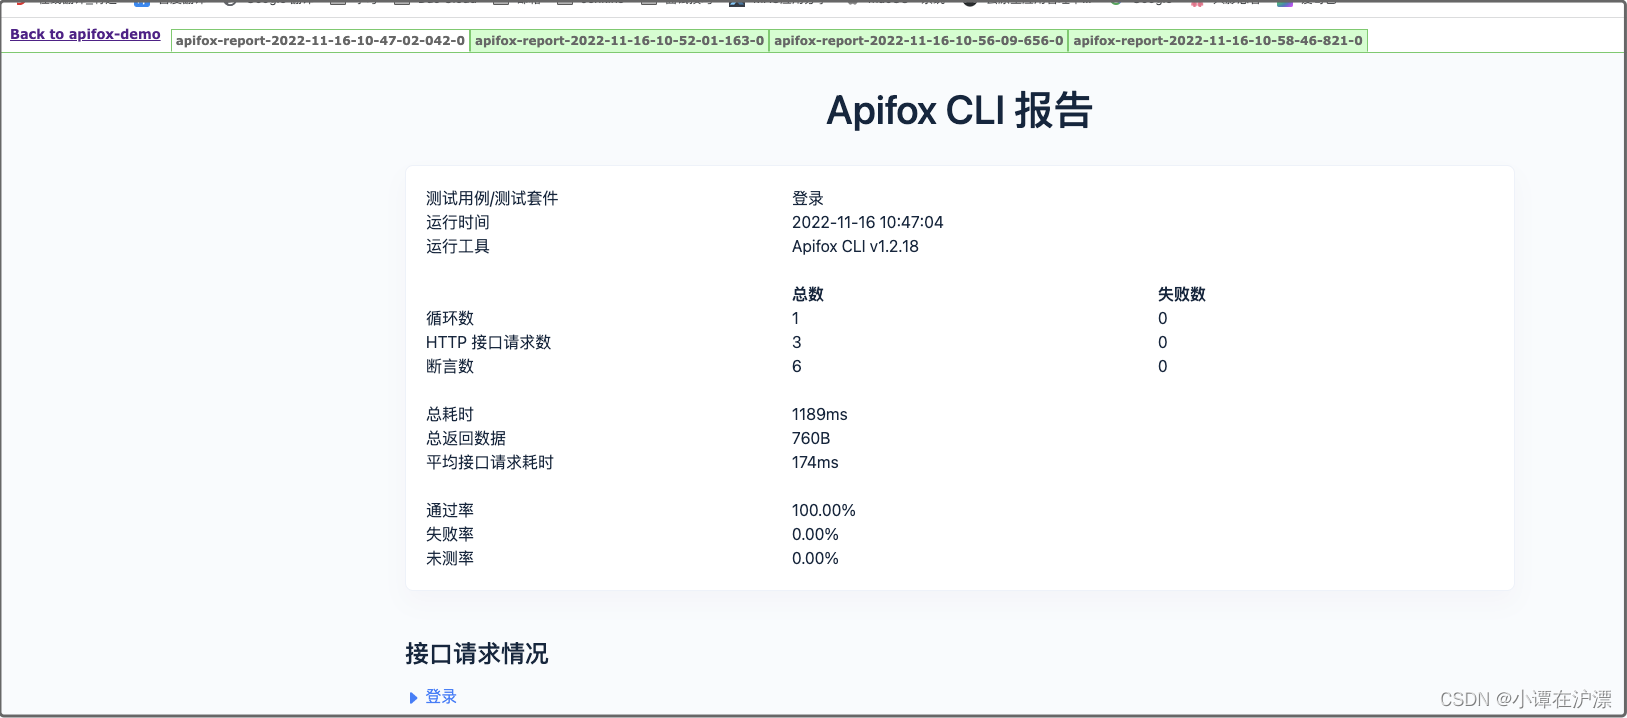Viewport: 1627px width, 718px height.
Task: Click the 总耗时 value 1189ms
Action: pyautogui.click(x=819, y=414)
